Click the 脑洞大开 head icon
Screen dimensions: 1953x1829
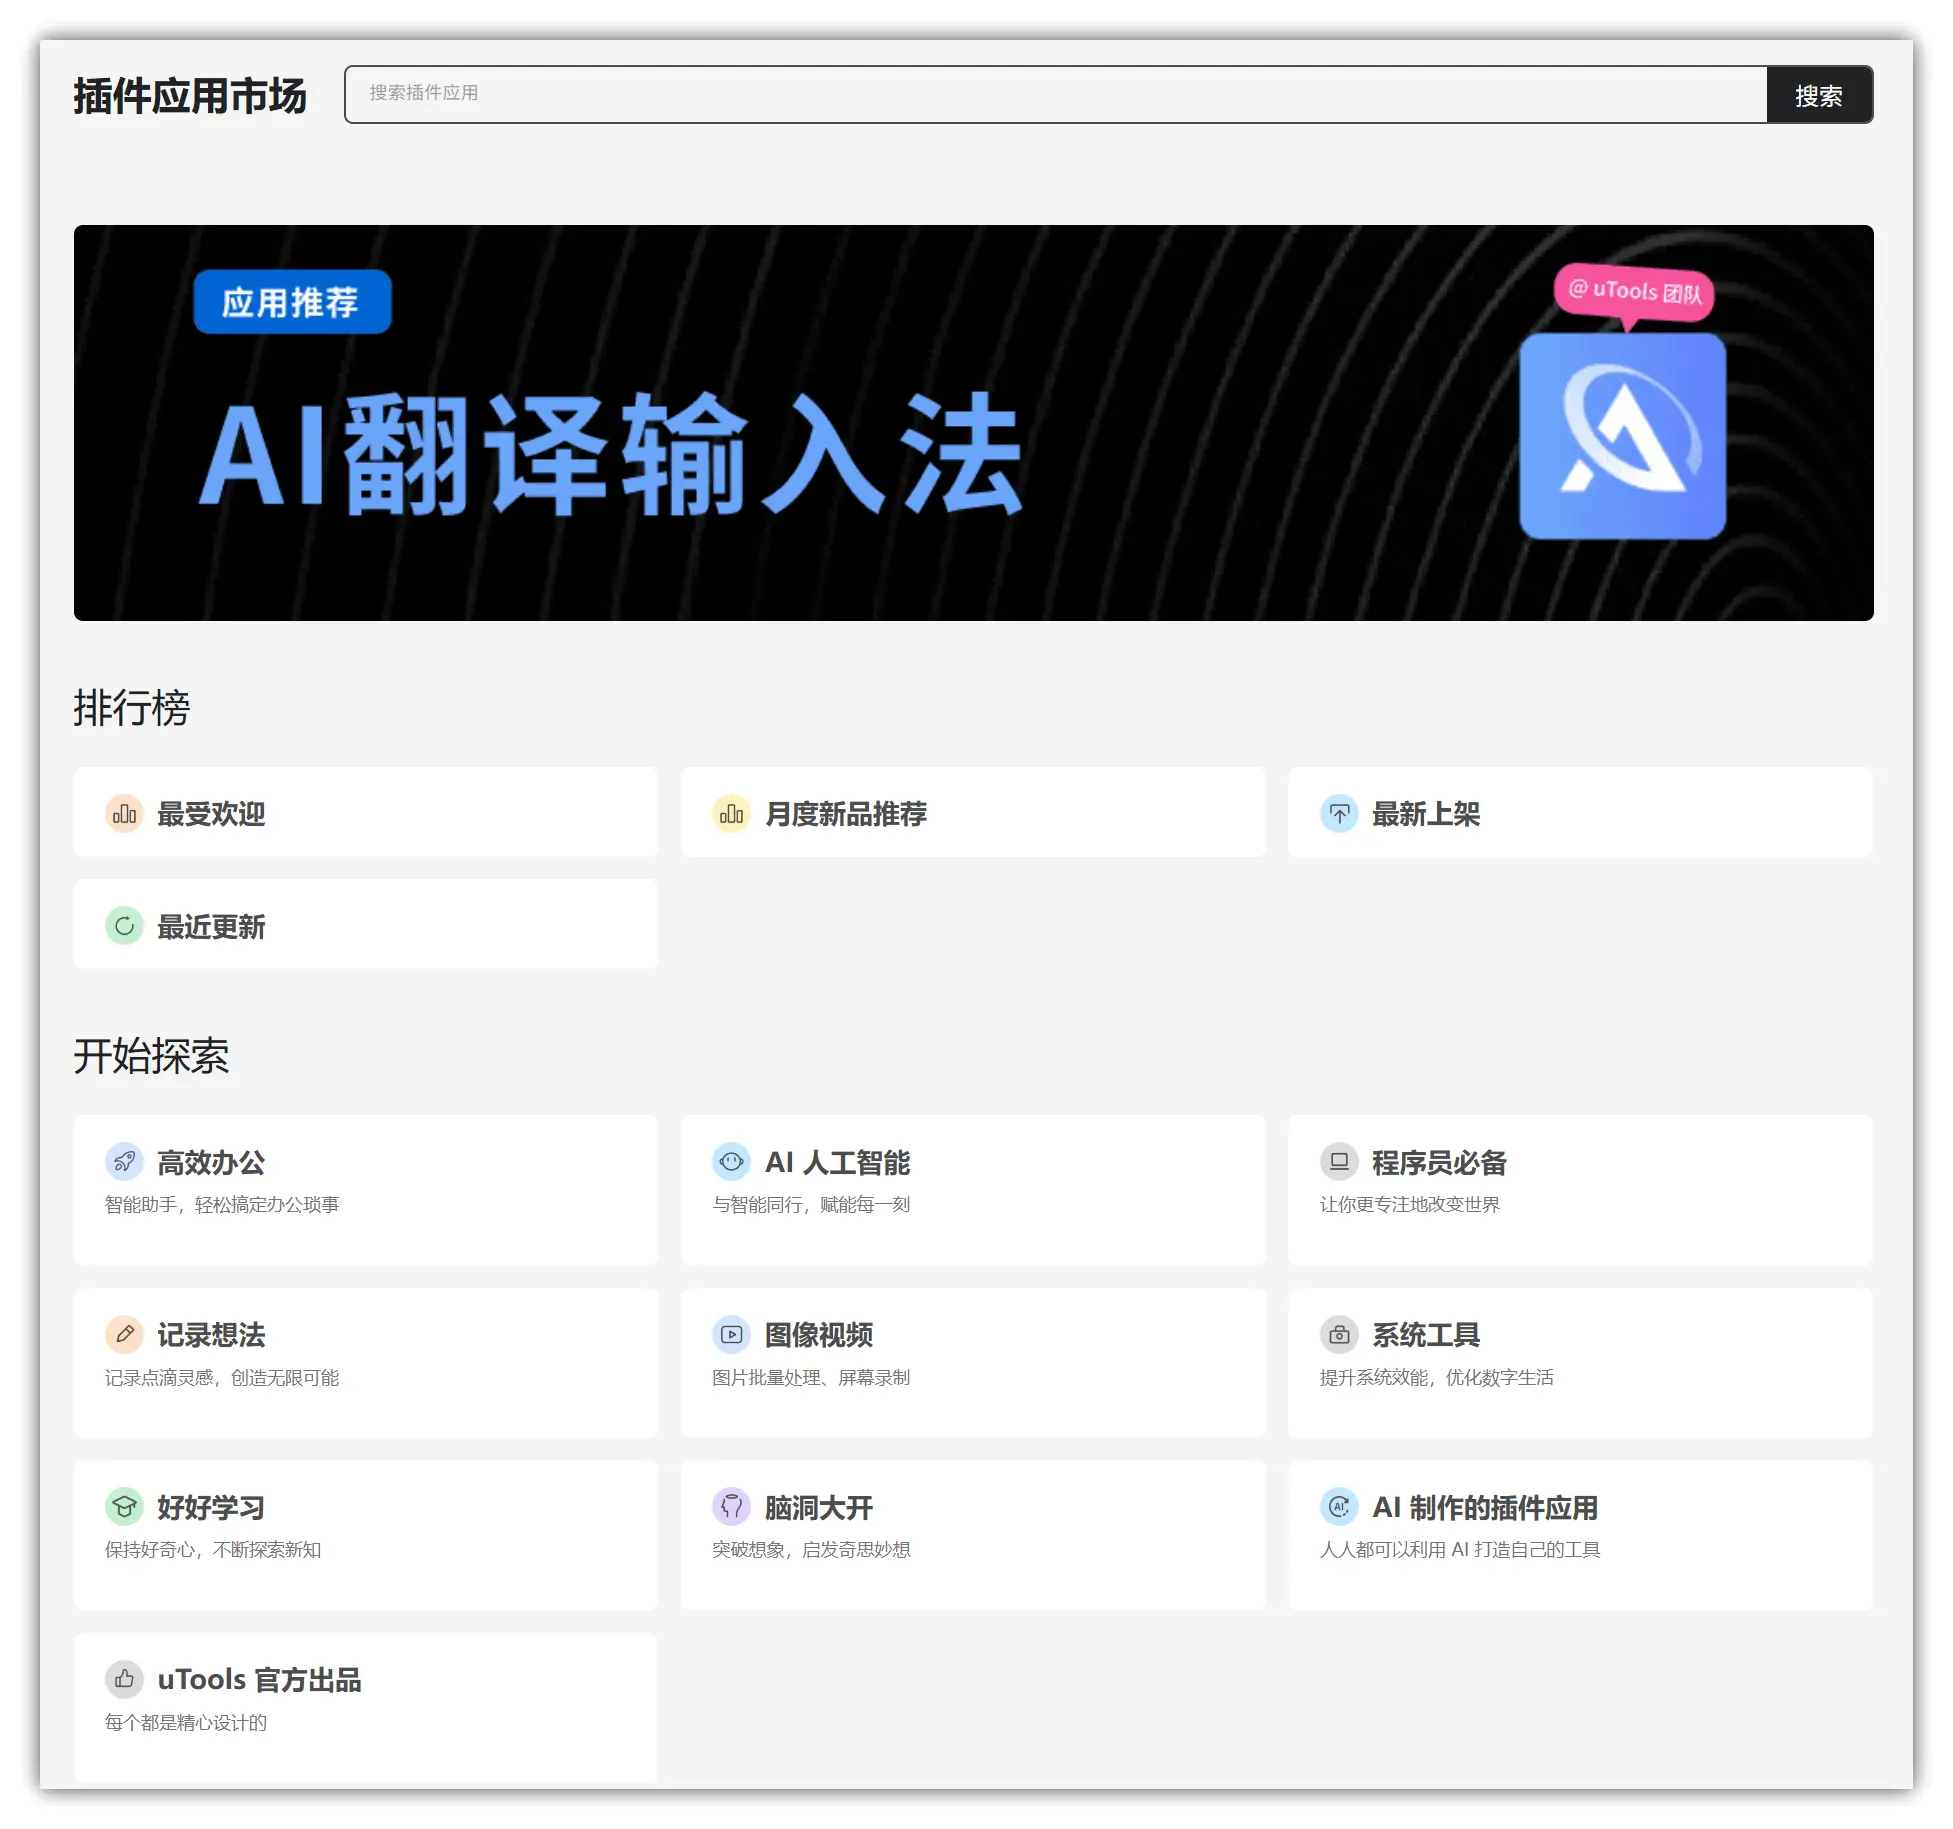731,1507
